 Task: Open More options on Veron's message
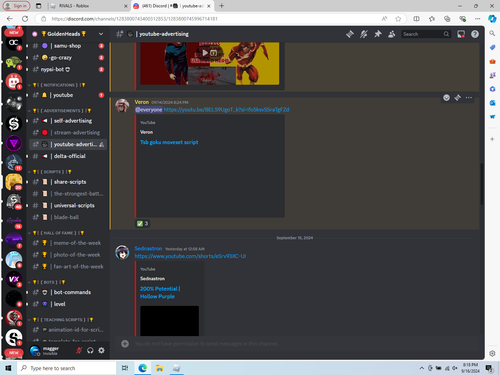(x=469, y=98)
